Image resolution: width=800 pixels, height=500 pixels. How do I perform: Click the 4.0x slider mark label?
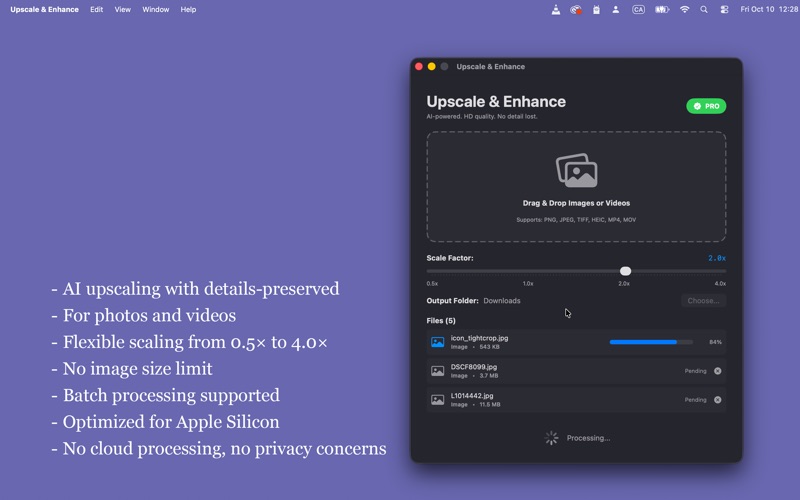click(720, 284)
